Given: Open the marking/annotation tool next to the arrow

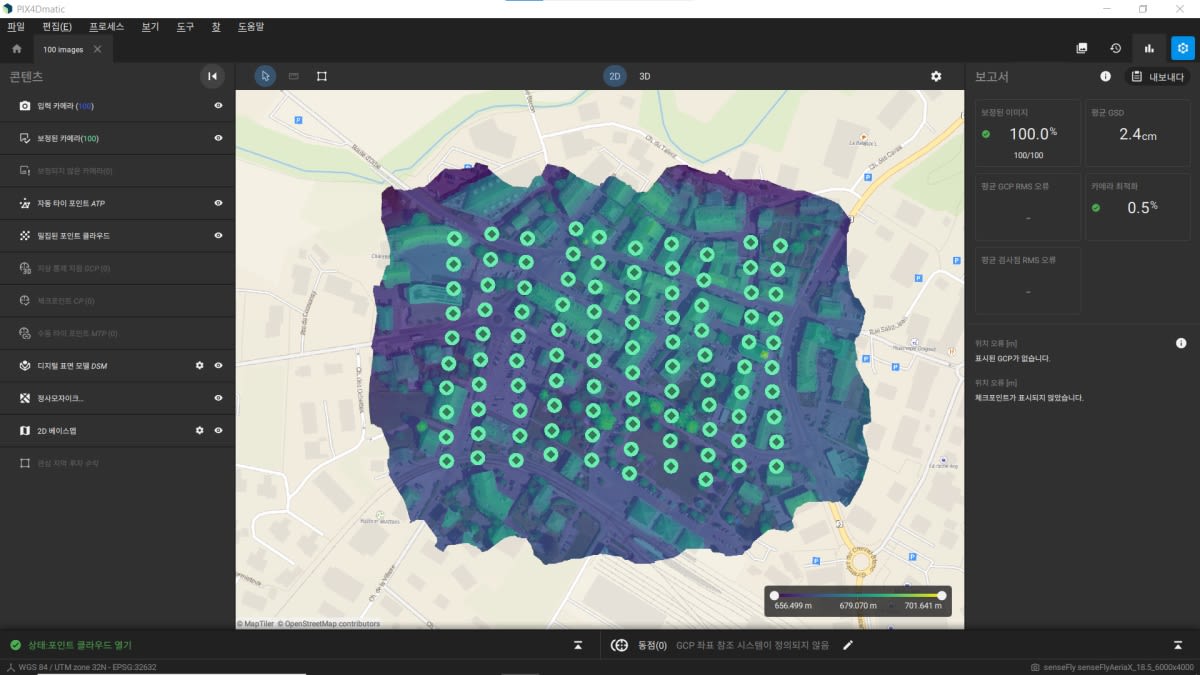Looking at the screenshot, I should coord(293,75).
